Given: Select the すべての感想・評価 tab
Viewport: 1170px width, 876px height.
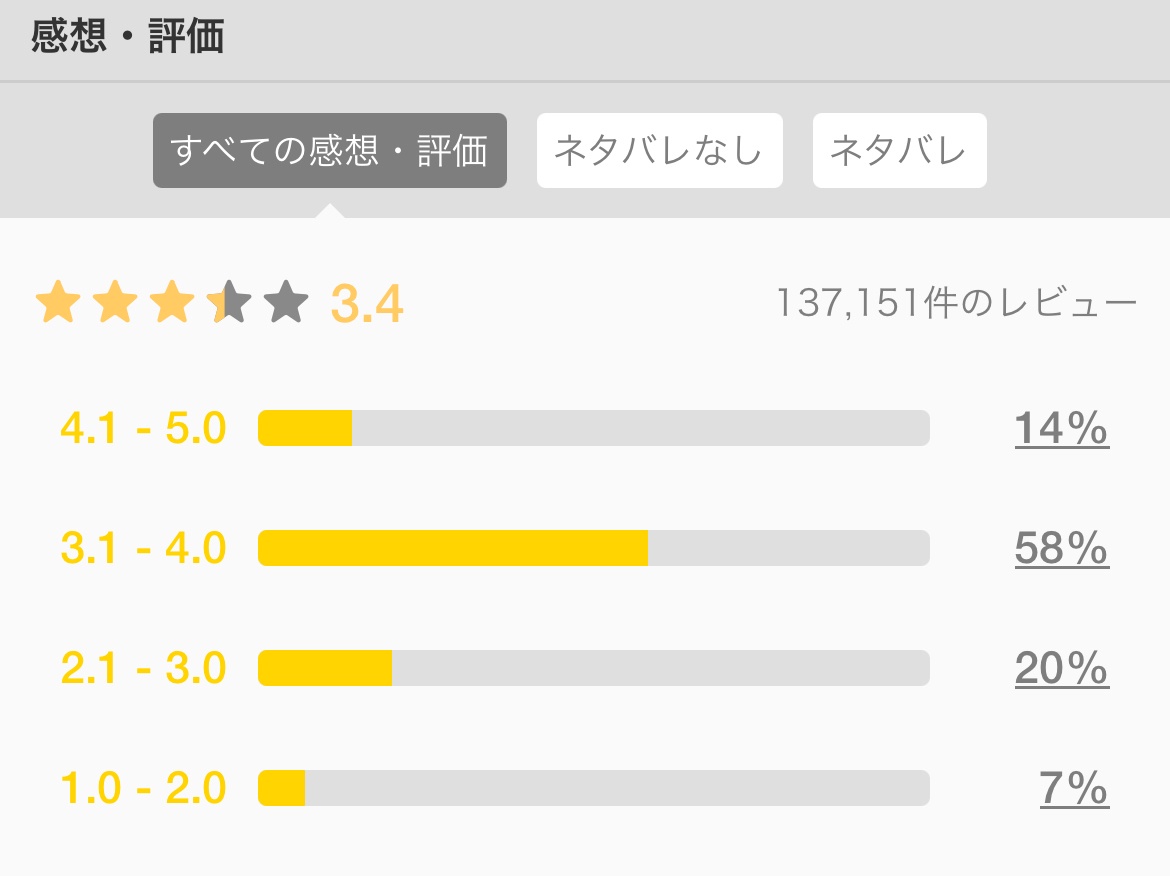Looking at the screenshot, I should click(x=329, y=151).
